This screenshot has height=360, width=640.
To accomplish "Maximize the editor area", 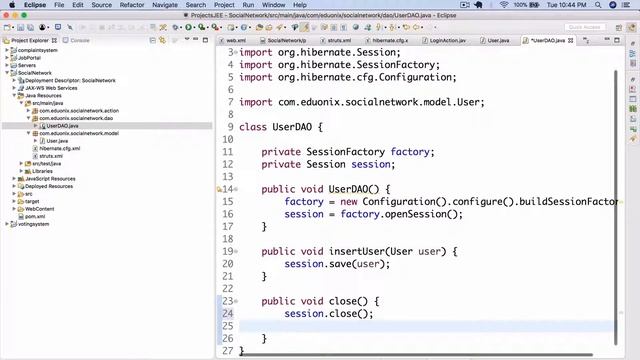I will pos(617,40).
